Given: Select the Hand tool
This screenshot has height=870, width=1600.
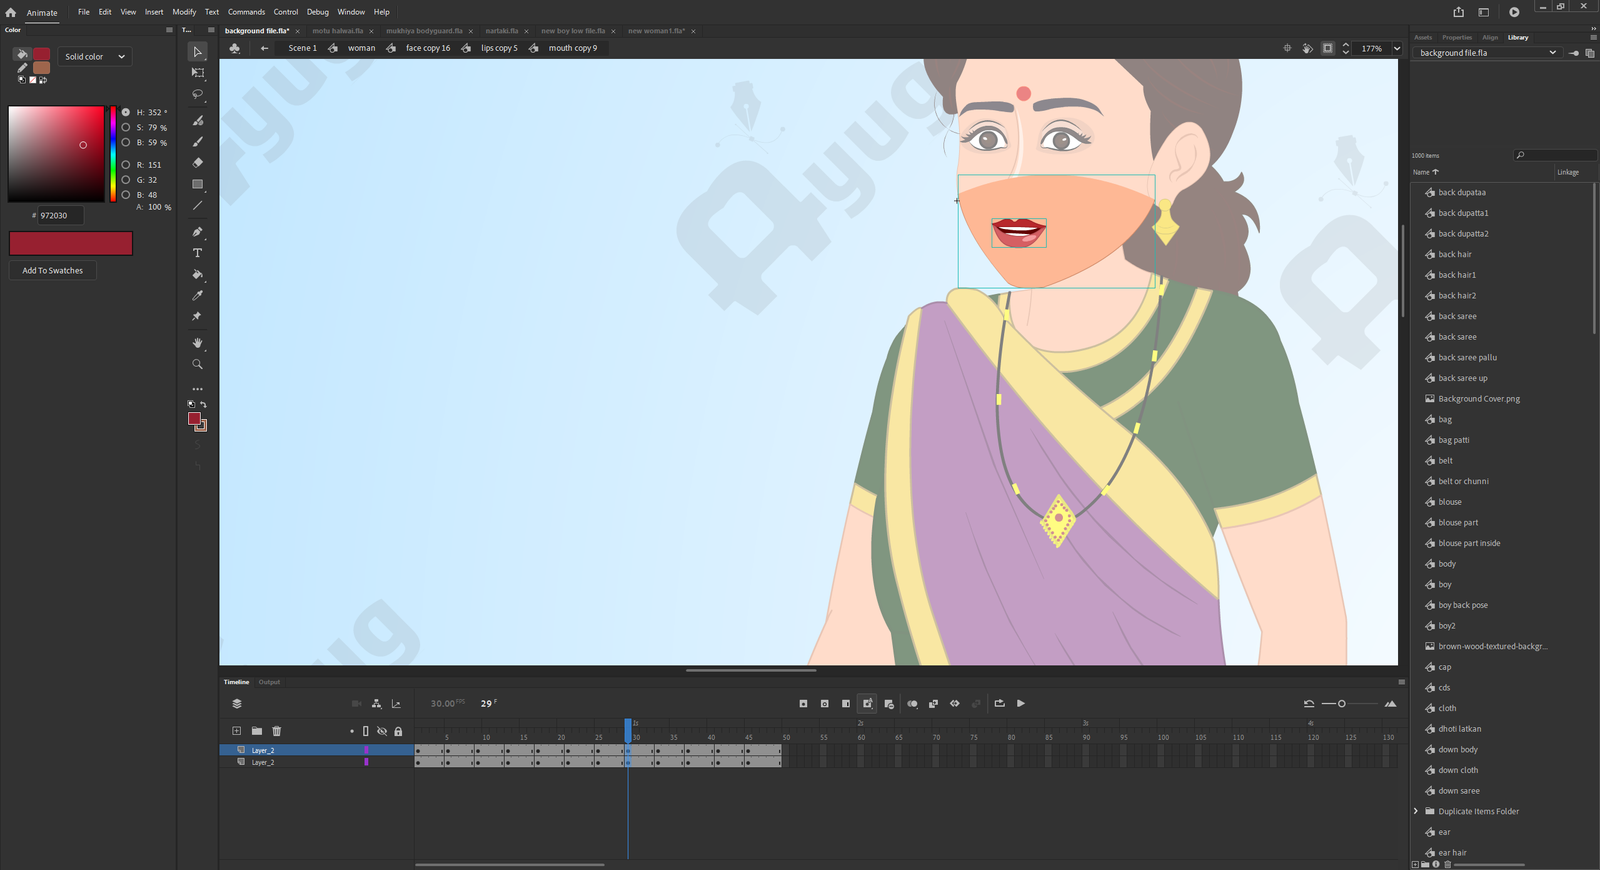Looking at the screenshot, I should 197,343.
